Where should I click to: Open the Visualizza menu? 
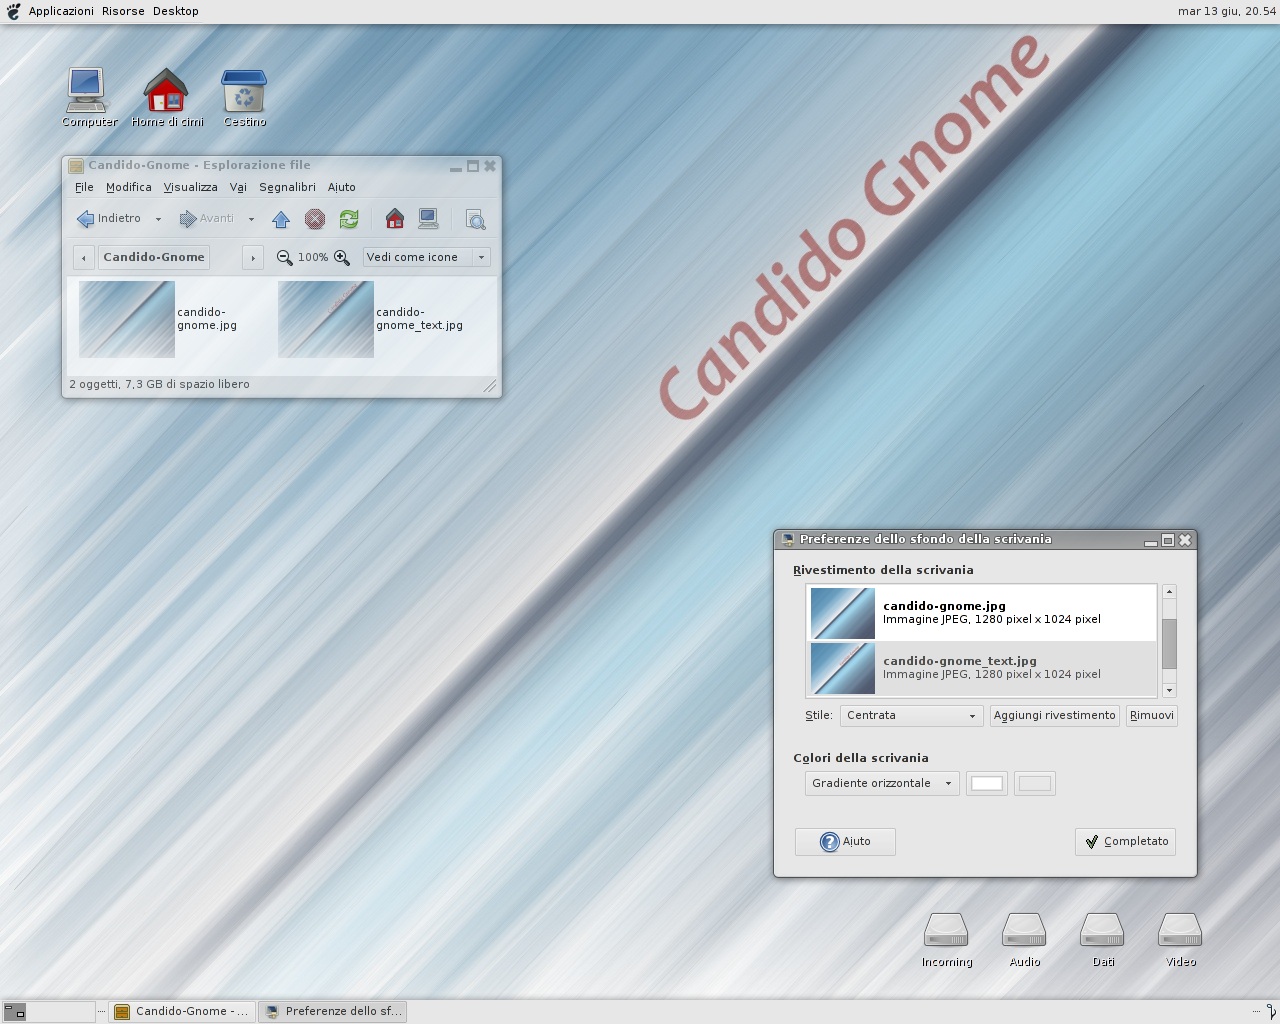click(x=191, y=187)
